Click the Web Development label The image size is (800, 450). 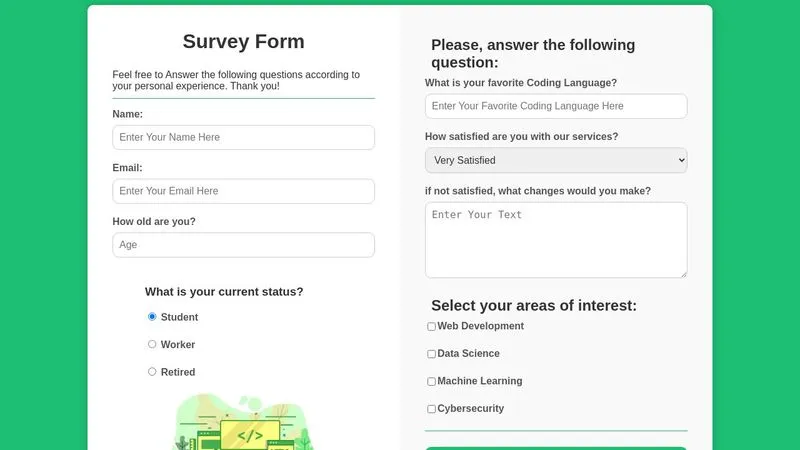(480, 326)
